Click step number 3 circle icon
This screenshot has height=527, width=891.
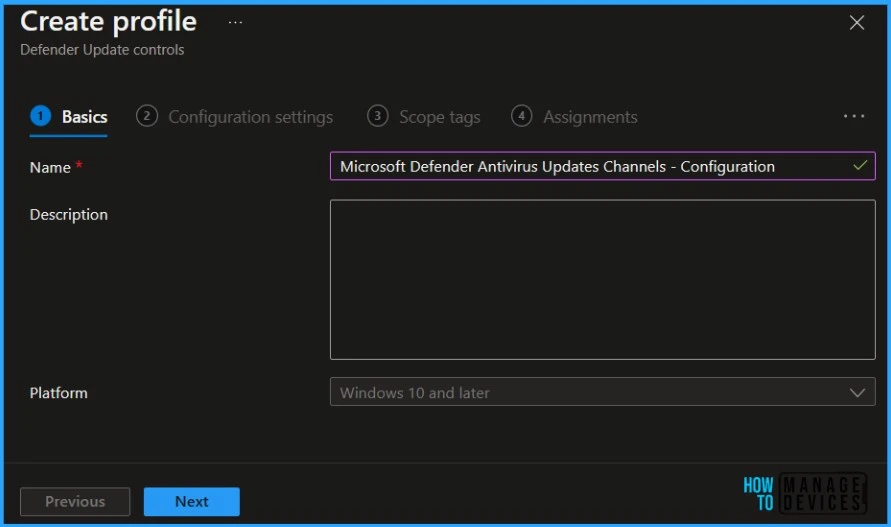coord(377,116)
